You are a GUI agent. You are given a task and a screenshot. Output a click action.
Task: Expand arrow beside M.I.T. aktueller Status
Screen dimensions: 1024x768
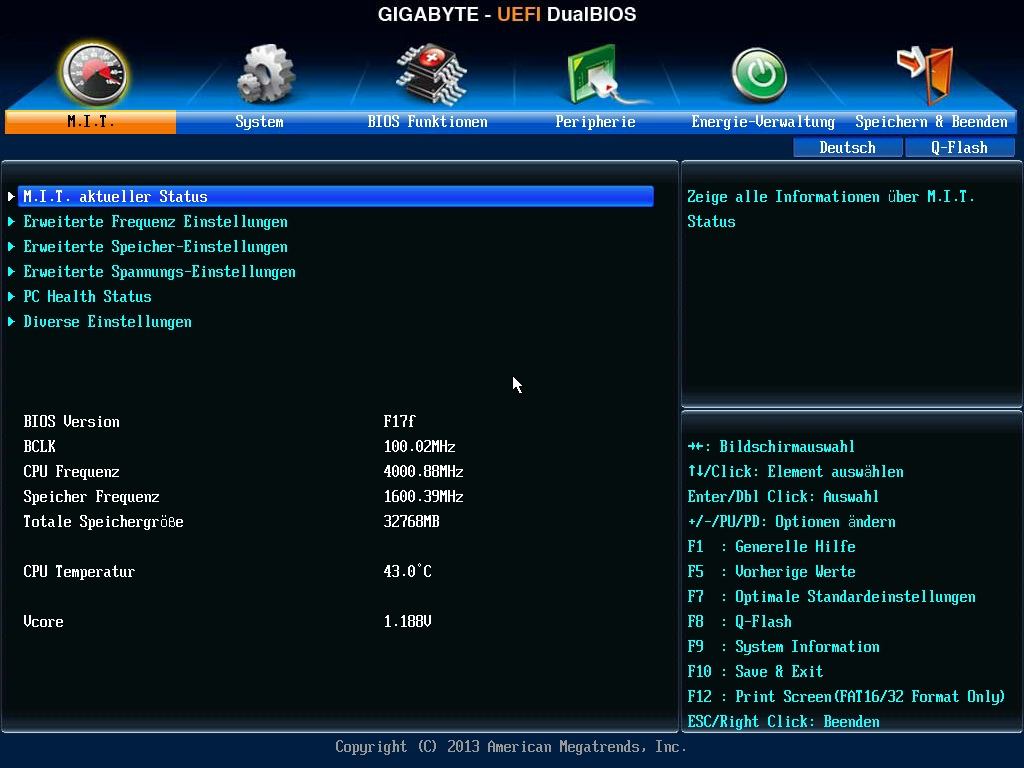(11, 197)
